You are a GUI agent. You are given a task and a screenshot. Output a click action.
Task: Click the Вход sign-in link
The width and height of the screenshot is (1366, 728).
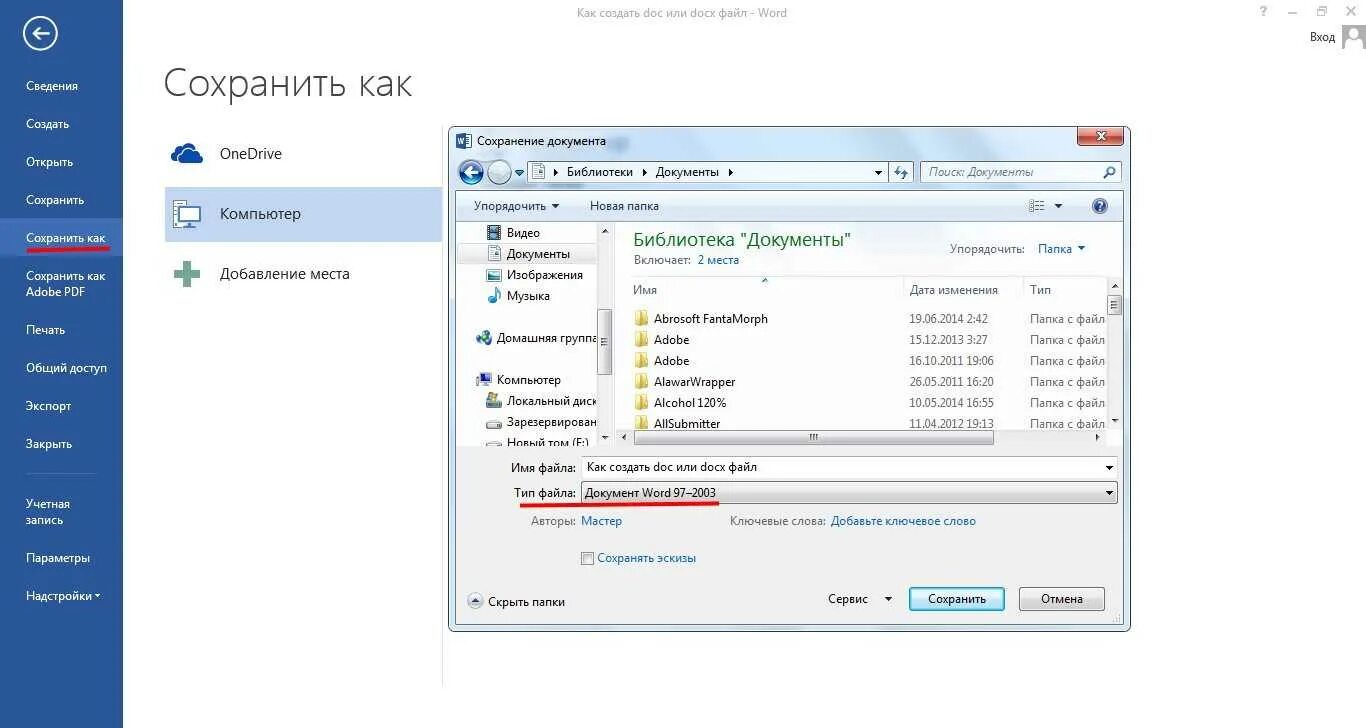click(1322, 37)
